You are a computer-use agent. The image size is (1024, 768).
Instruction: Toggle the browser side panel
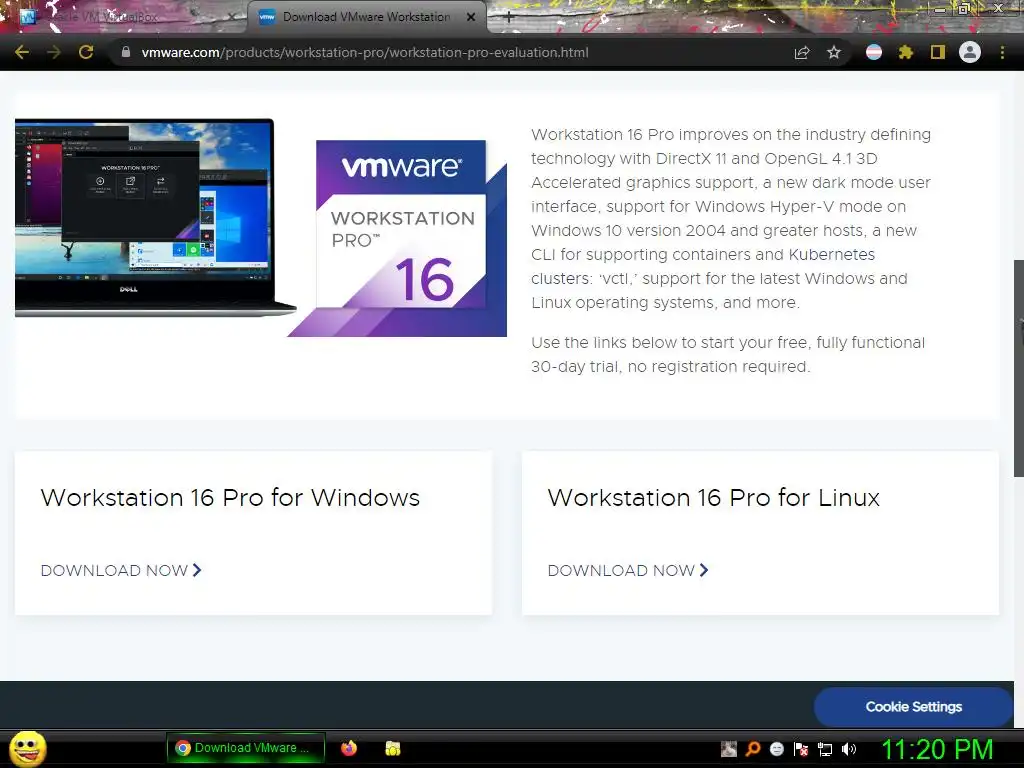tap(938, 52)
